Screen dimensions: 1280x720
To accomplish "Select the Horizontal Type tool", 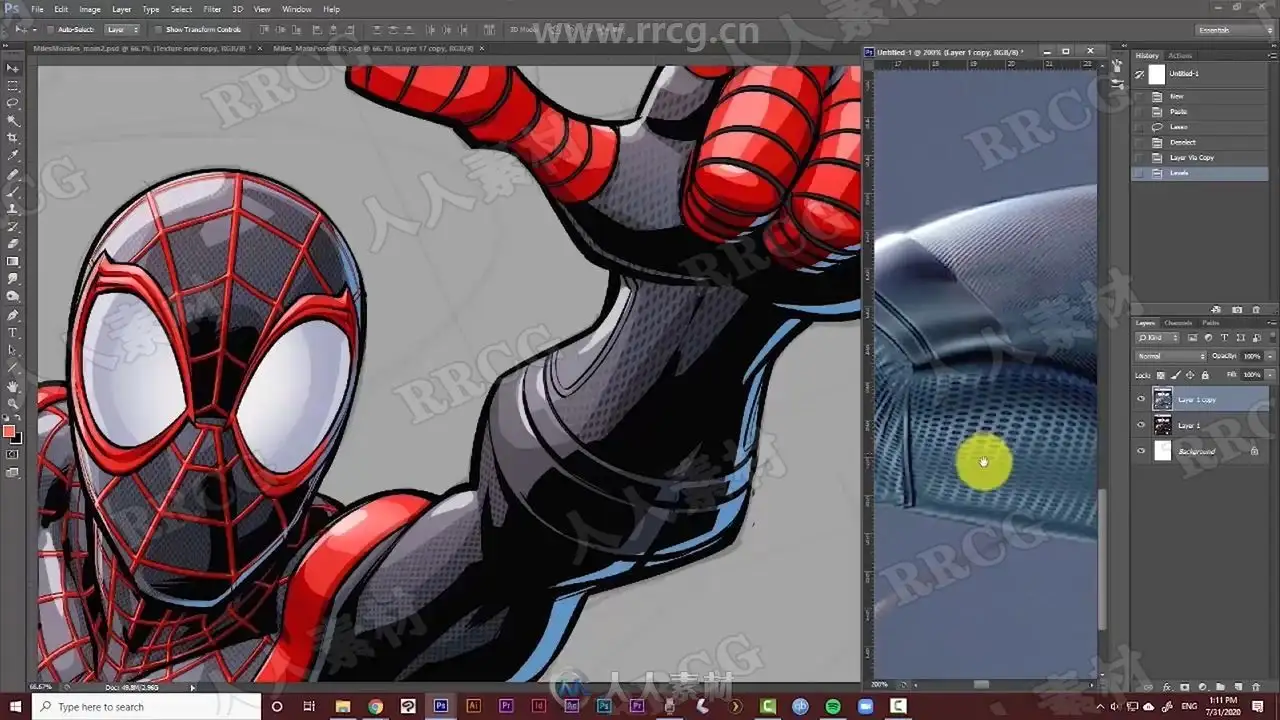I will click(x=13, y=332).
